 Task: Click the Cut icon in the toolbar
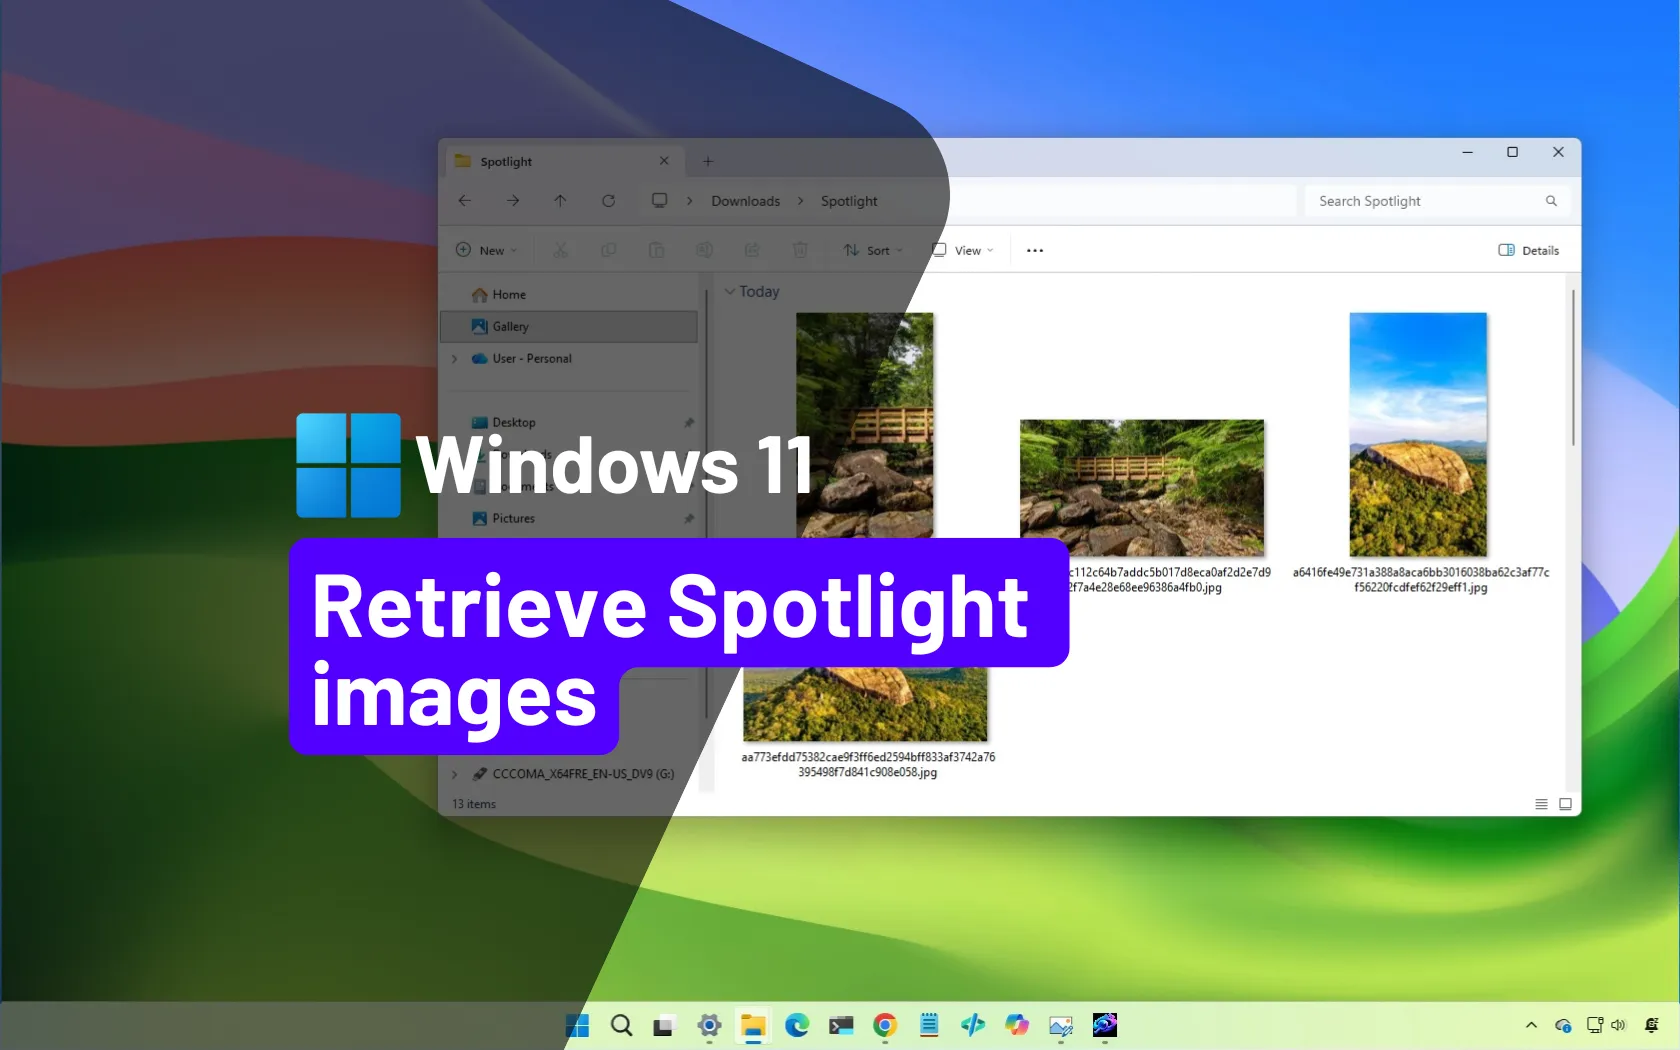point(561,250)
